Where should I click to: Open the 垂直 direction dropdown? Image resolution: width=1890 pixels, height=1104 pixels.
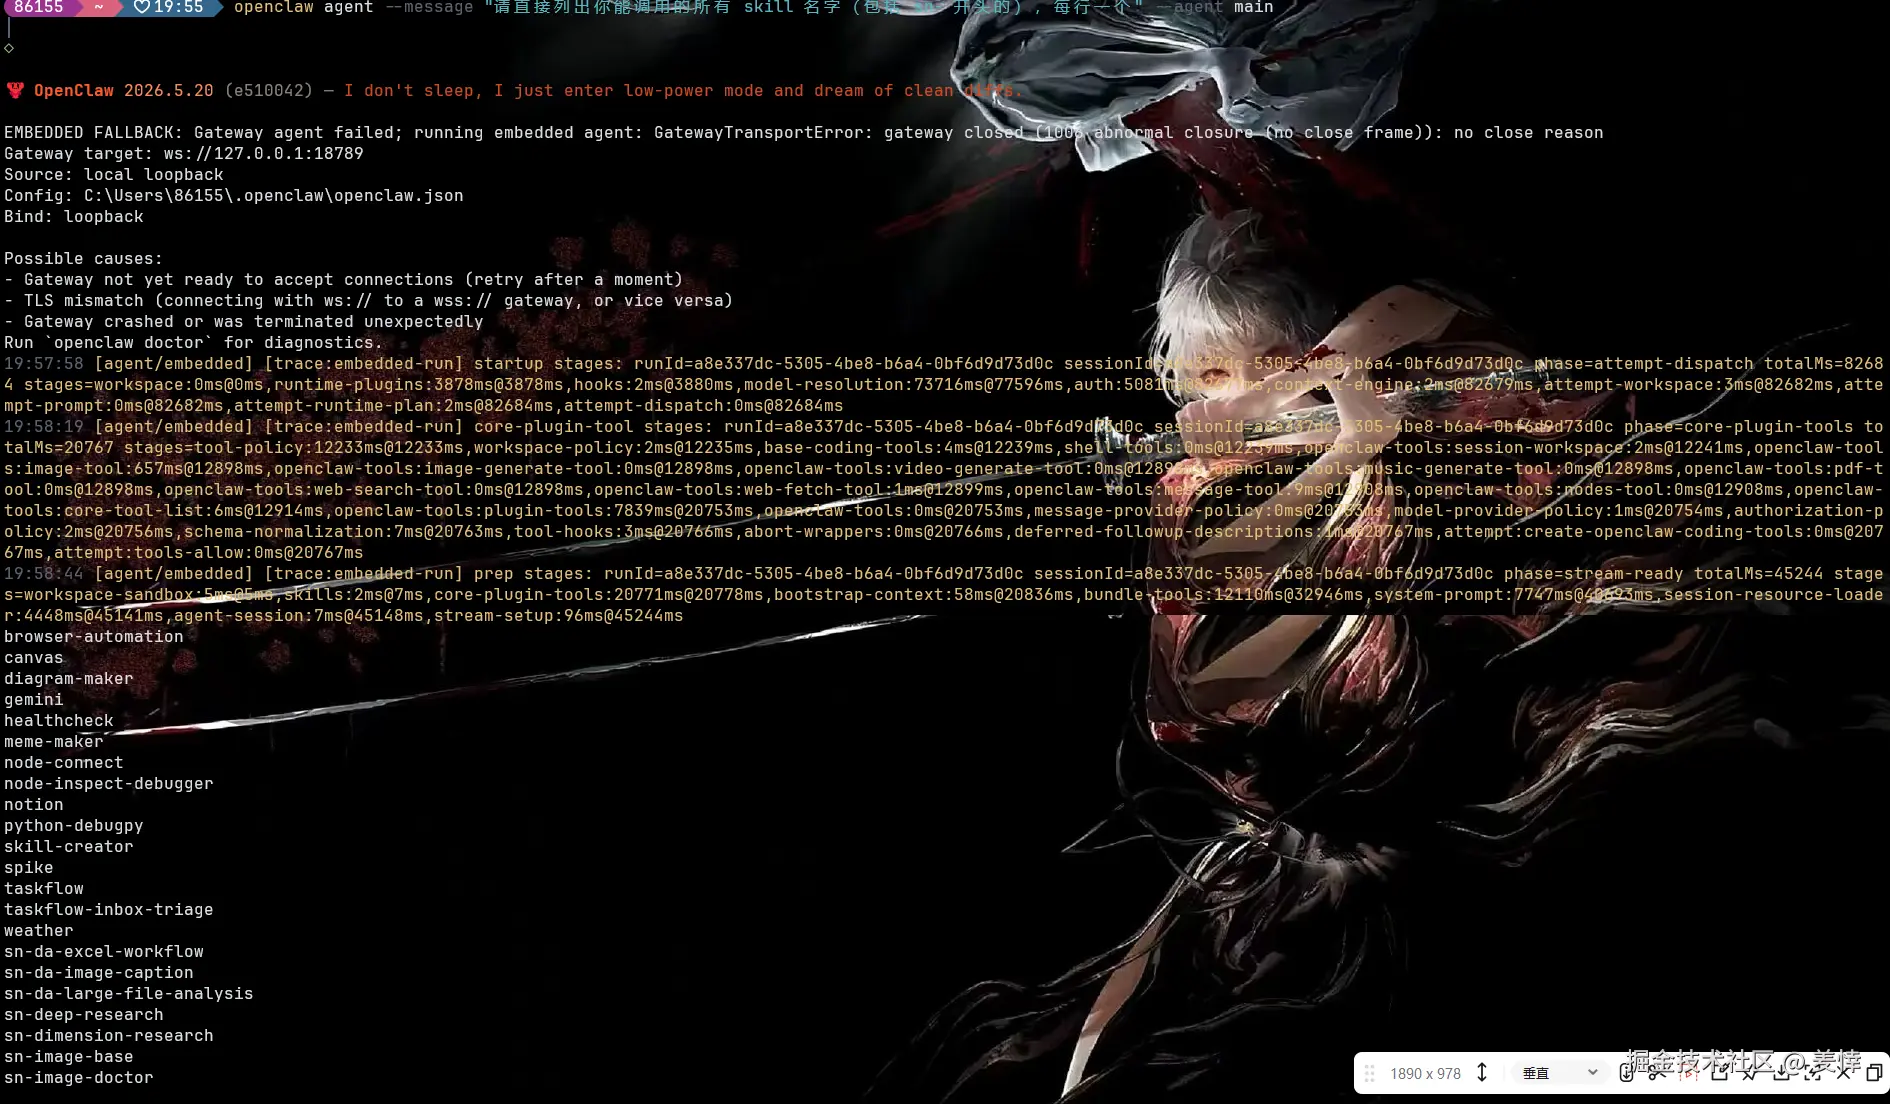tap(1560, 1073)
